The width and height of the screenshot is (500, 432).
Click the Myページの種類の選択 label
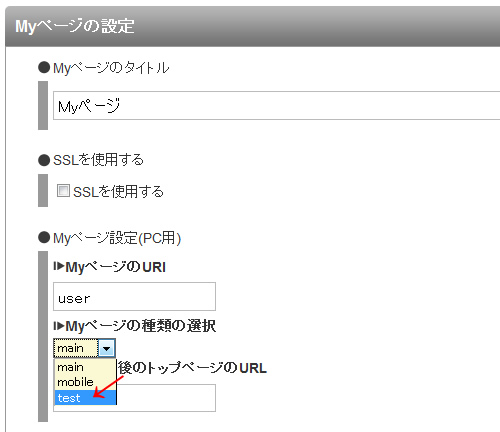(x=140, y=326)
